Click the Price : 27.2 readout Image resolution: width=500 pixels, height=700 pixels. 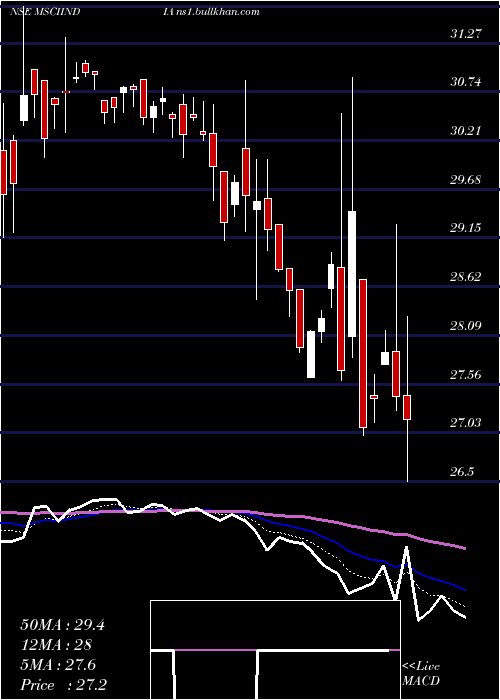63,685
